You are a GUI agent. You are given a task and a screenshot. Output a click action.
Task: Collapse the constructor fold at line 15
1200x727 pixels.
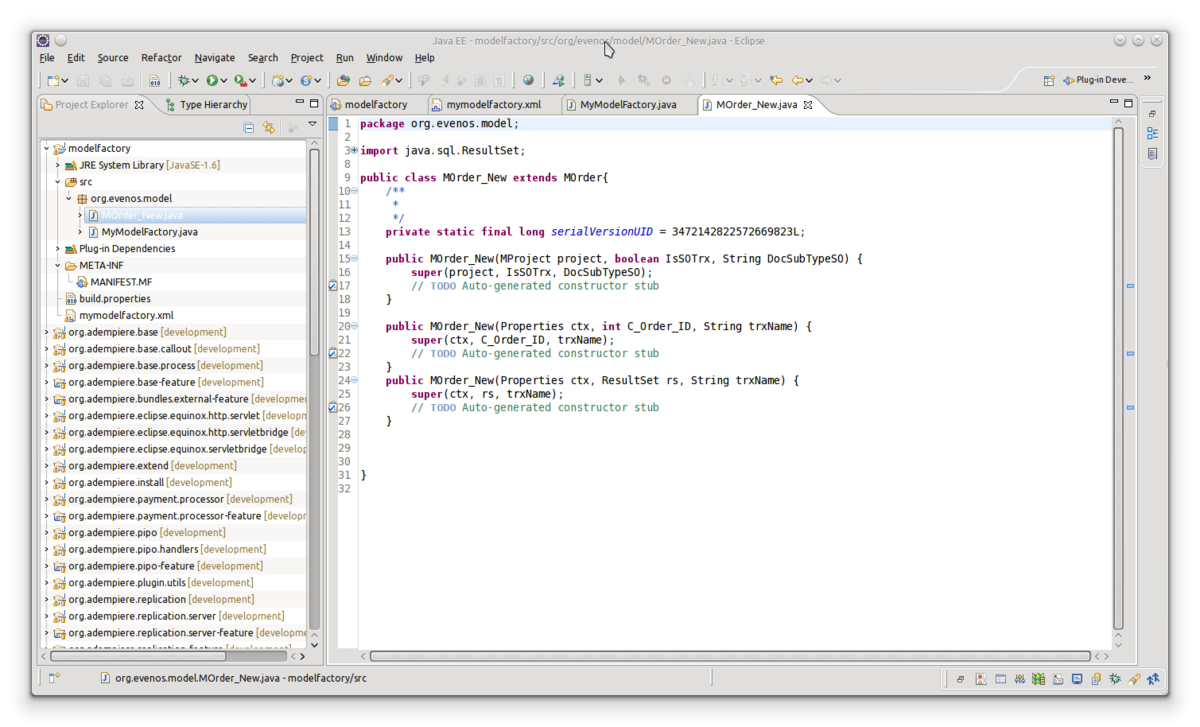354,259
